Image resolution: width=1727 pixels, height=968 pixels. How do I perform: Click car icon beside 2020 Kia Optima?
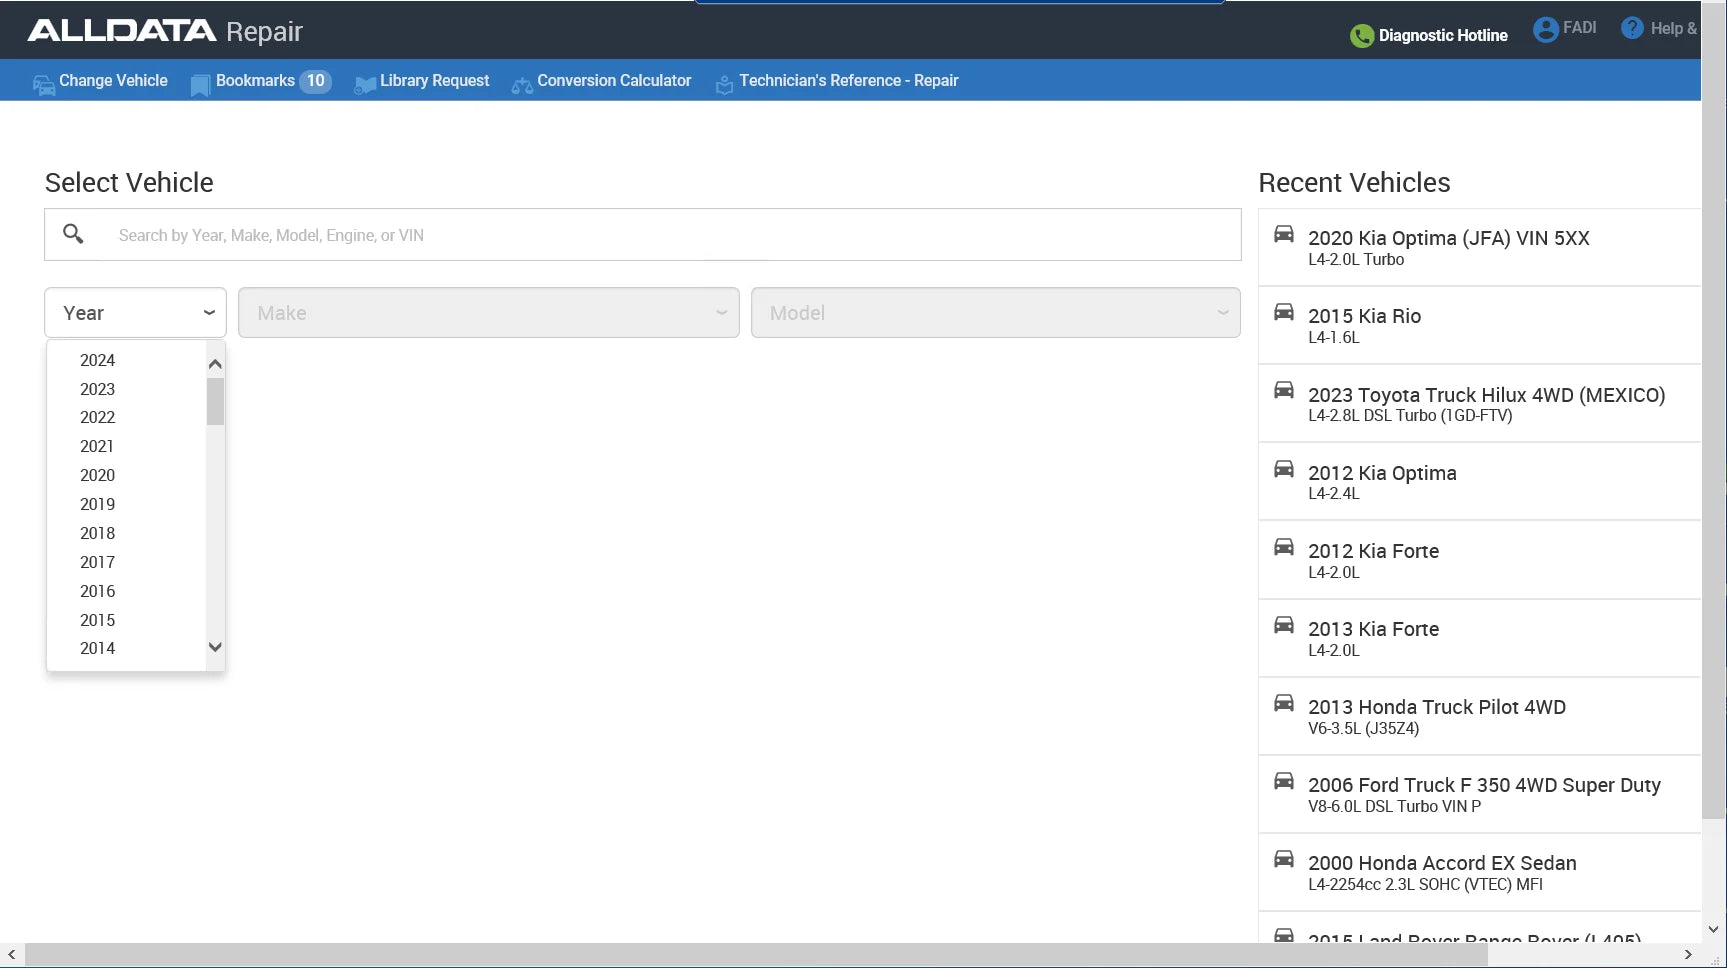(x=1284, y=234)
